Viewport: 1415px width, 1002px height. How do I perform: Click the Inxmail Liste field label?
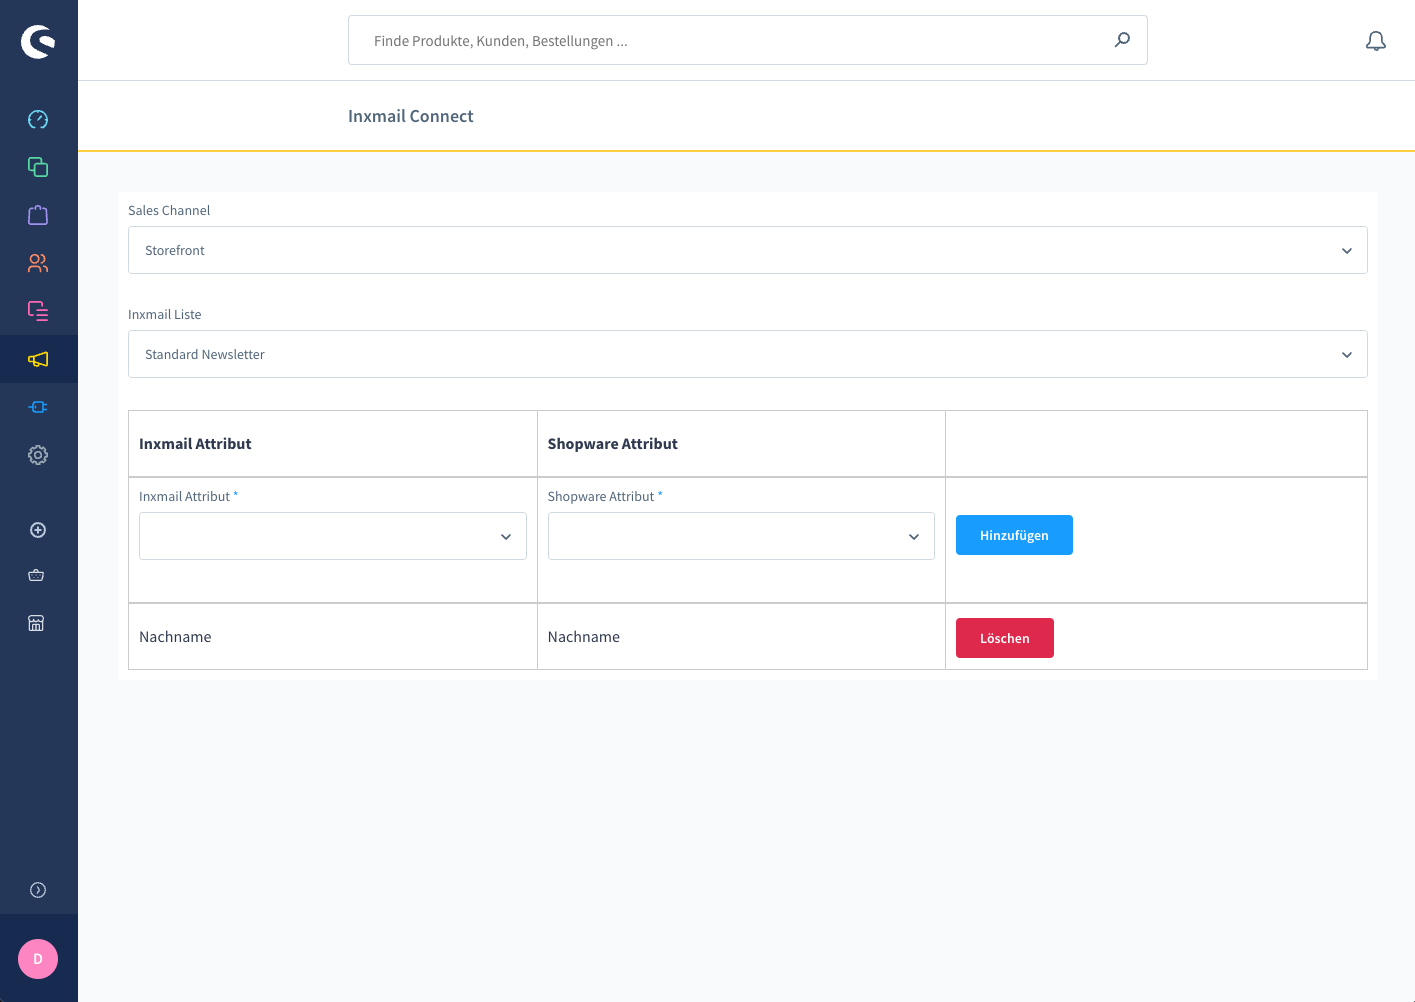click(165, 314)
